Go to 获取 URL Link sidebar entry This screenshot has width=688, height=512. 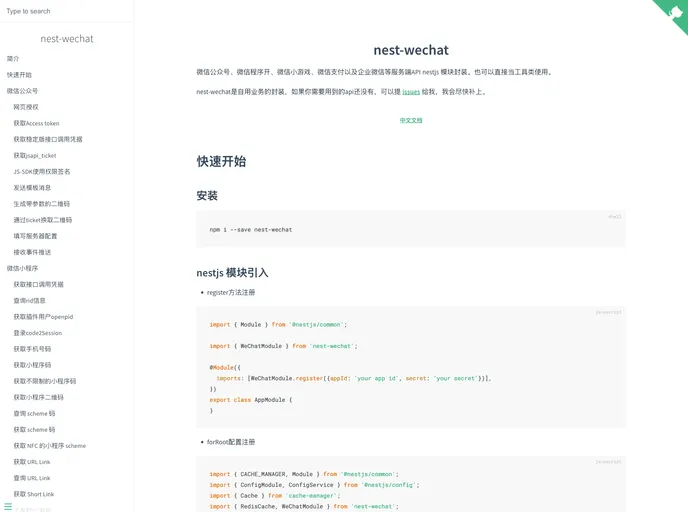[x=32, y=462]
